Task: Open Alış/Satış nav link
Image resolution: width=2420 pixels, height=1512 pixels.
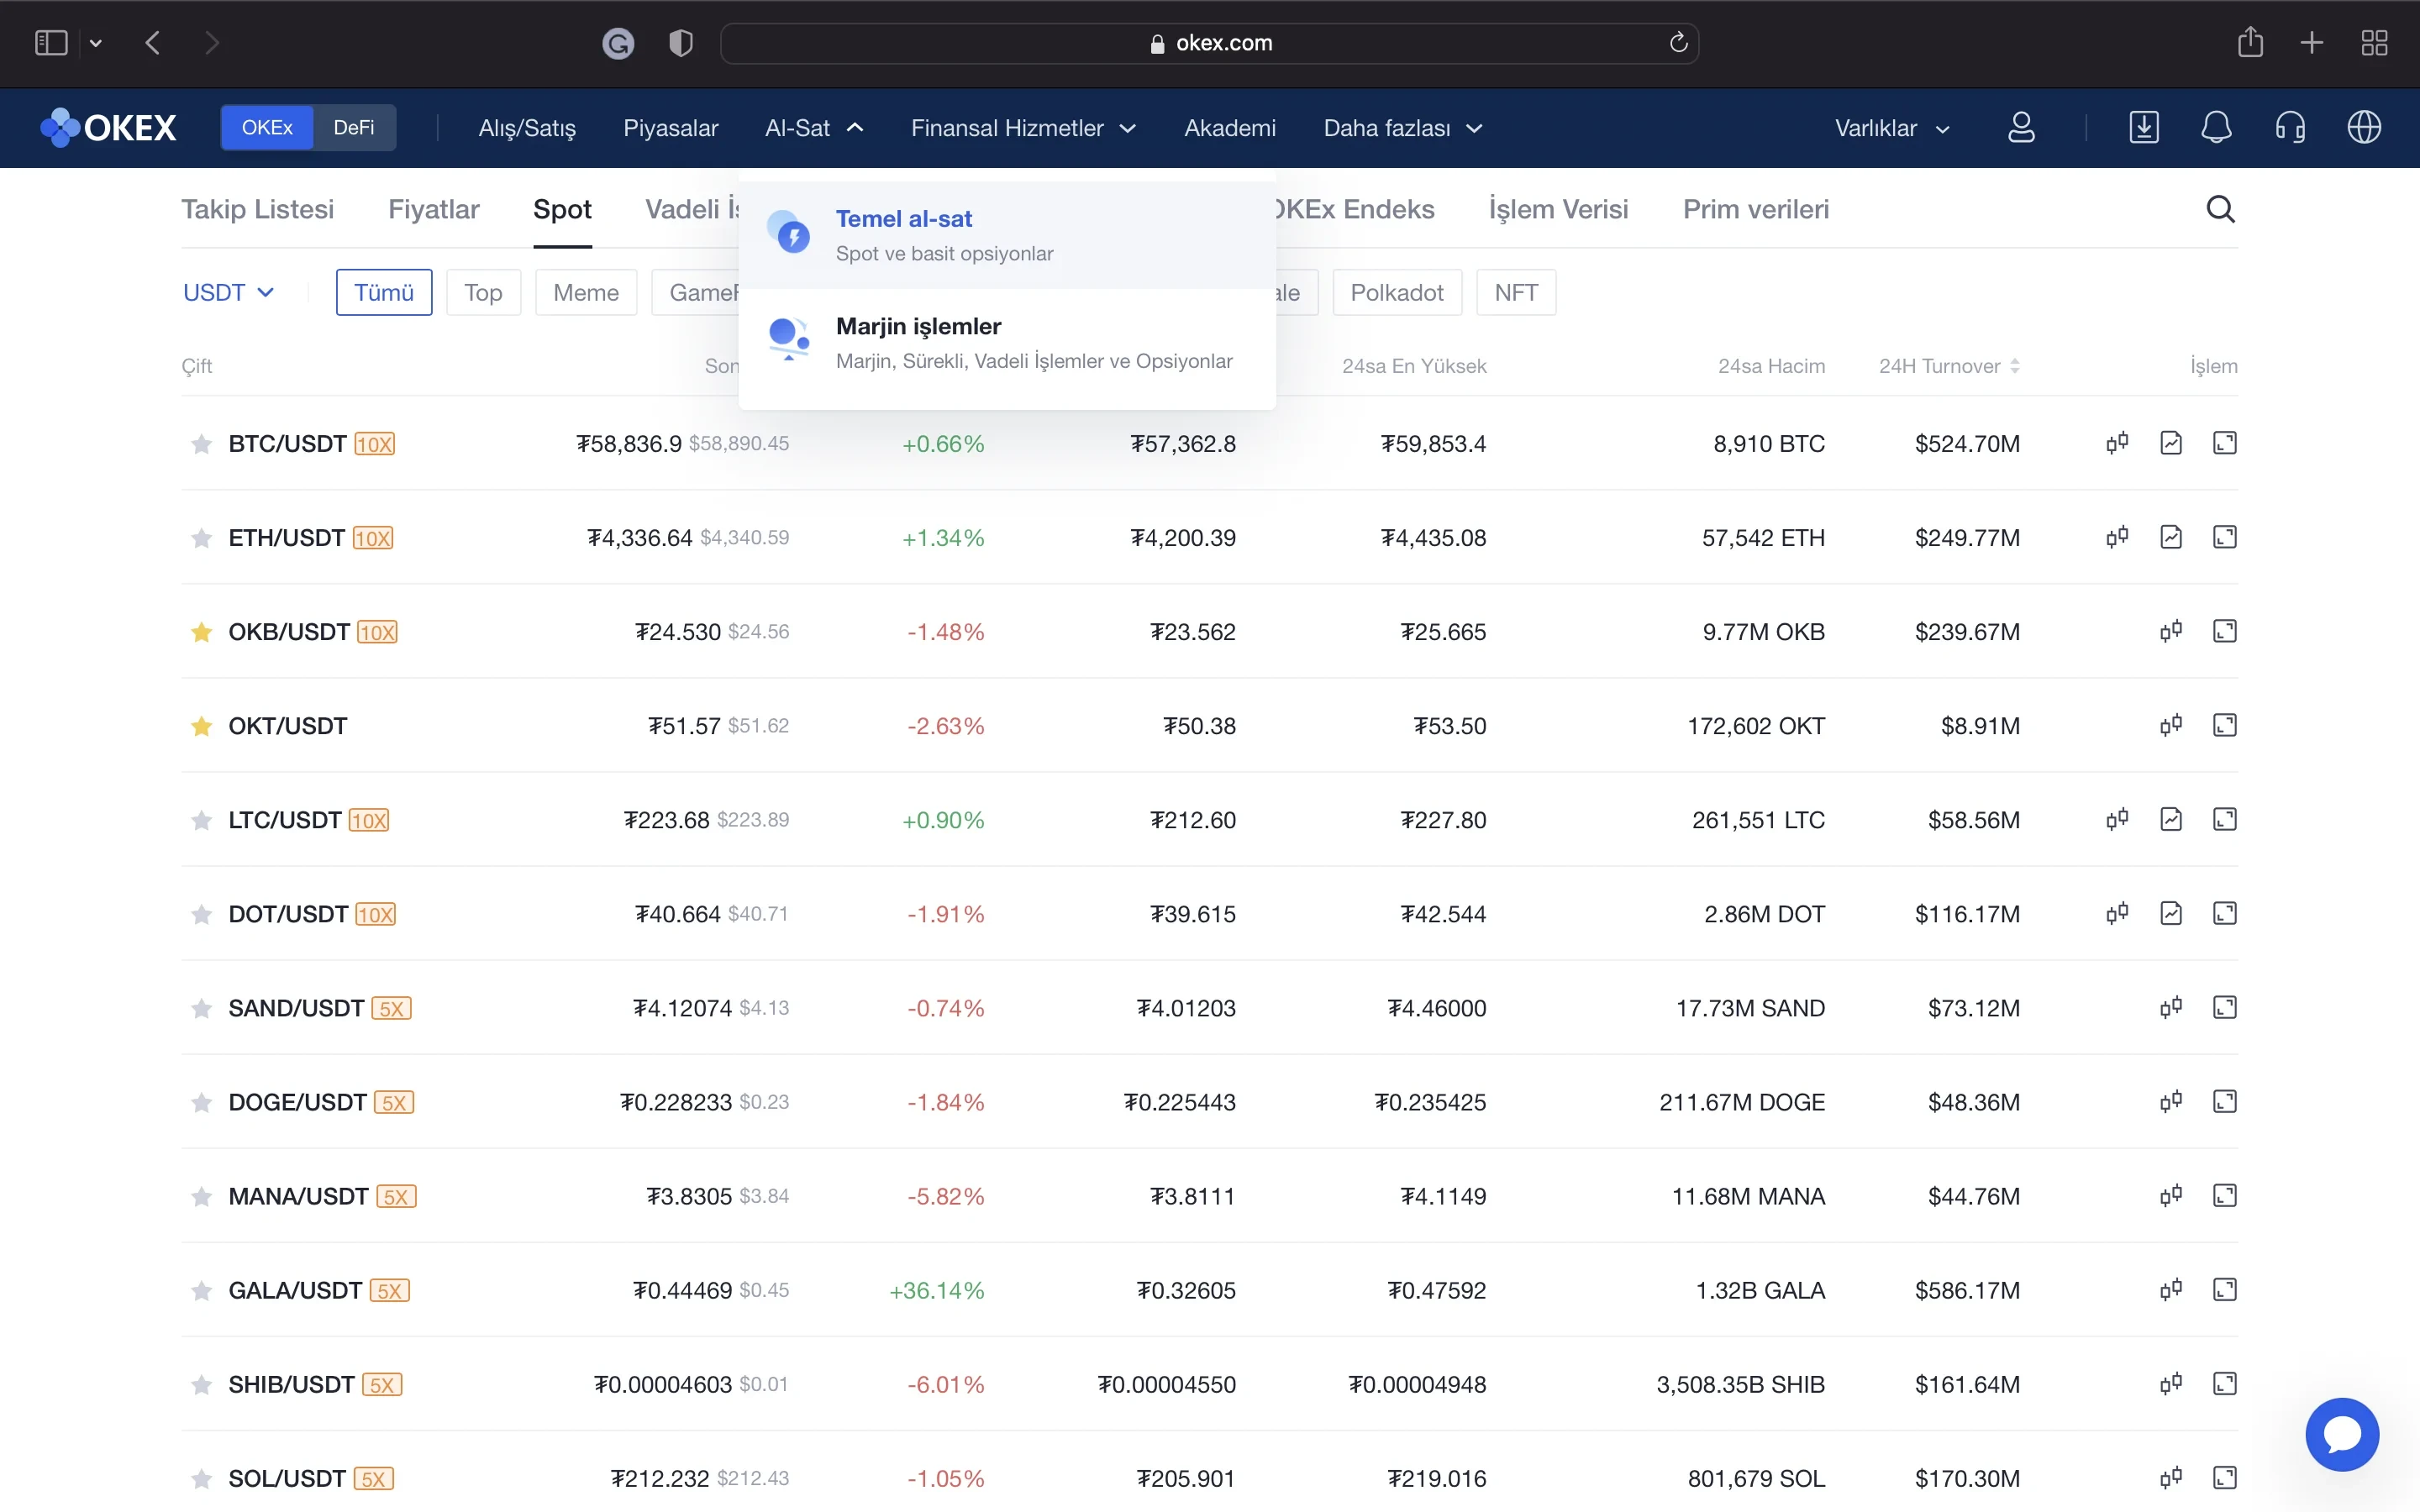Action: 527,128
